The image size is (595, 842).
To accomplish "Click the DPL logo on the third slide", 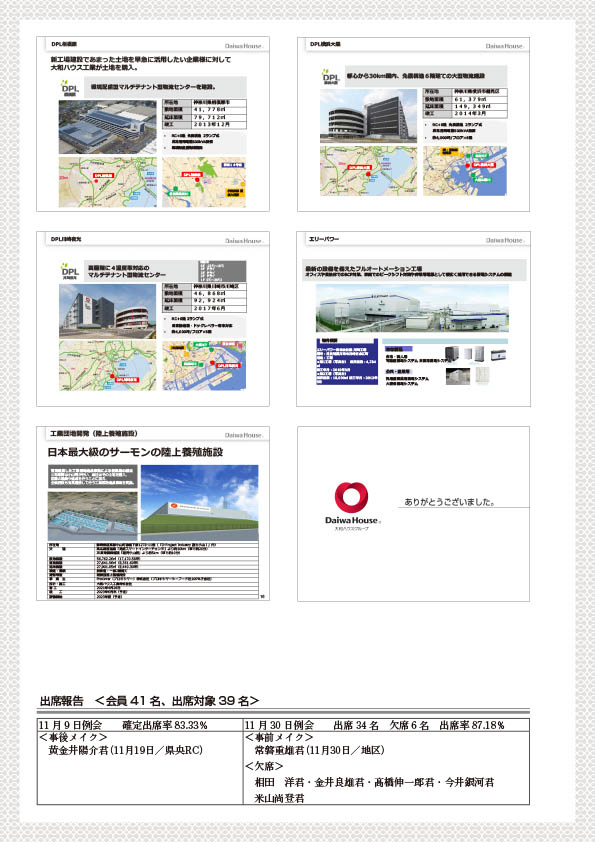I will [x=70, y=271].
